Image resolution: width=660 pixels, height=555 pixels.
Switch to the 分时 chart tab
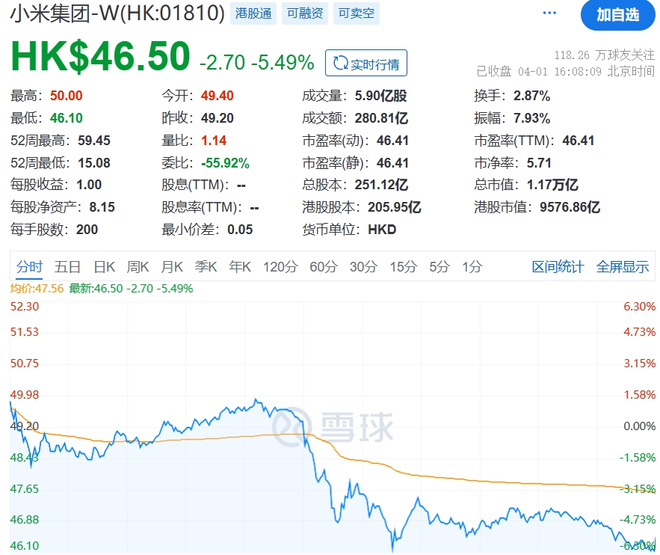[29, 267]
